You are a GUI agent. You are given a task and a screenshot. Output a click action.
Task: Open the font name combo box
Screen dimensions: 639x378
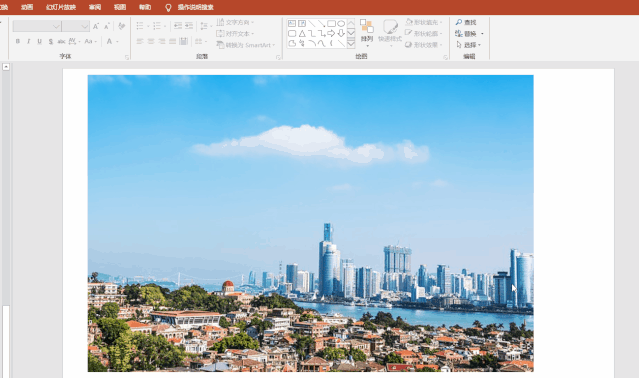coord(37,26)
